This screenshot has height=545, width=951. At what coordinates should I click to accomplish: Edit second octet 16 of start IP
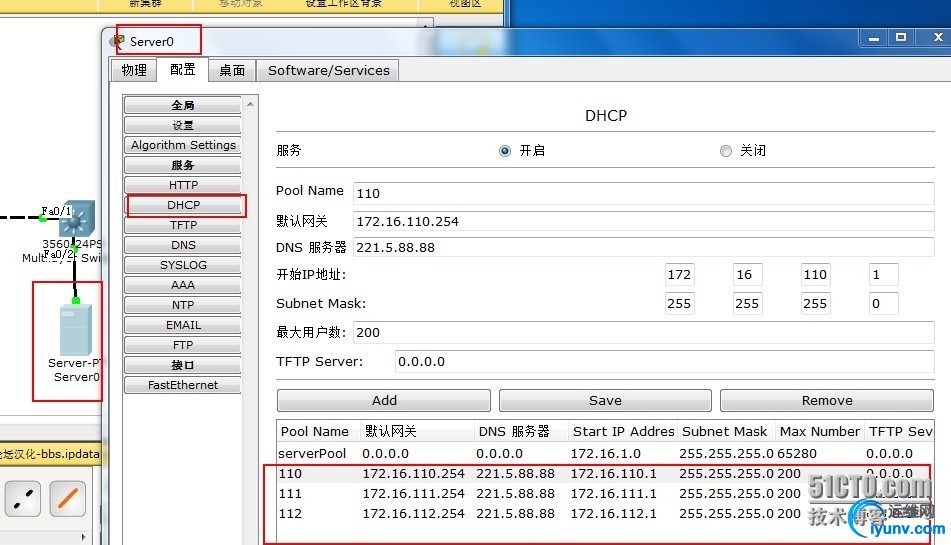tap(747, 275)
